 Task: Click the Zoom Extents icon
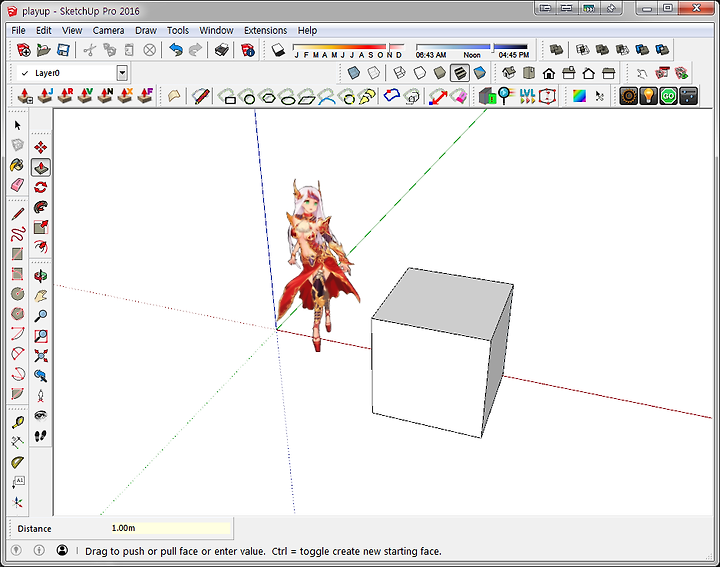pos(41,356)
